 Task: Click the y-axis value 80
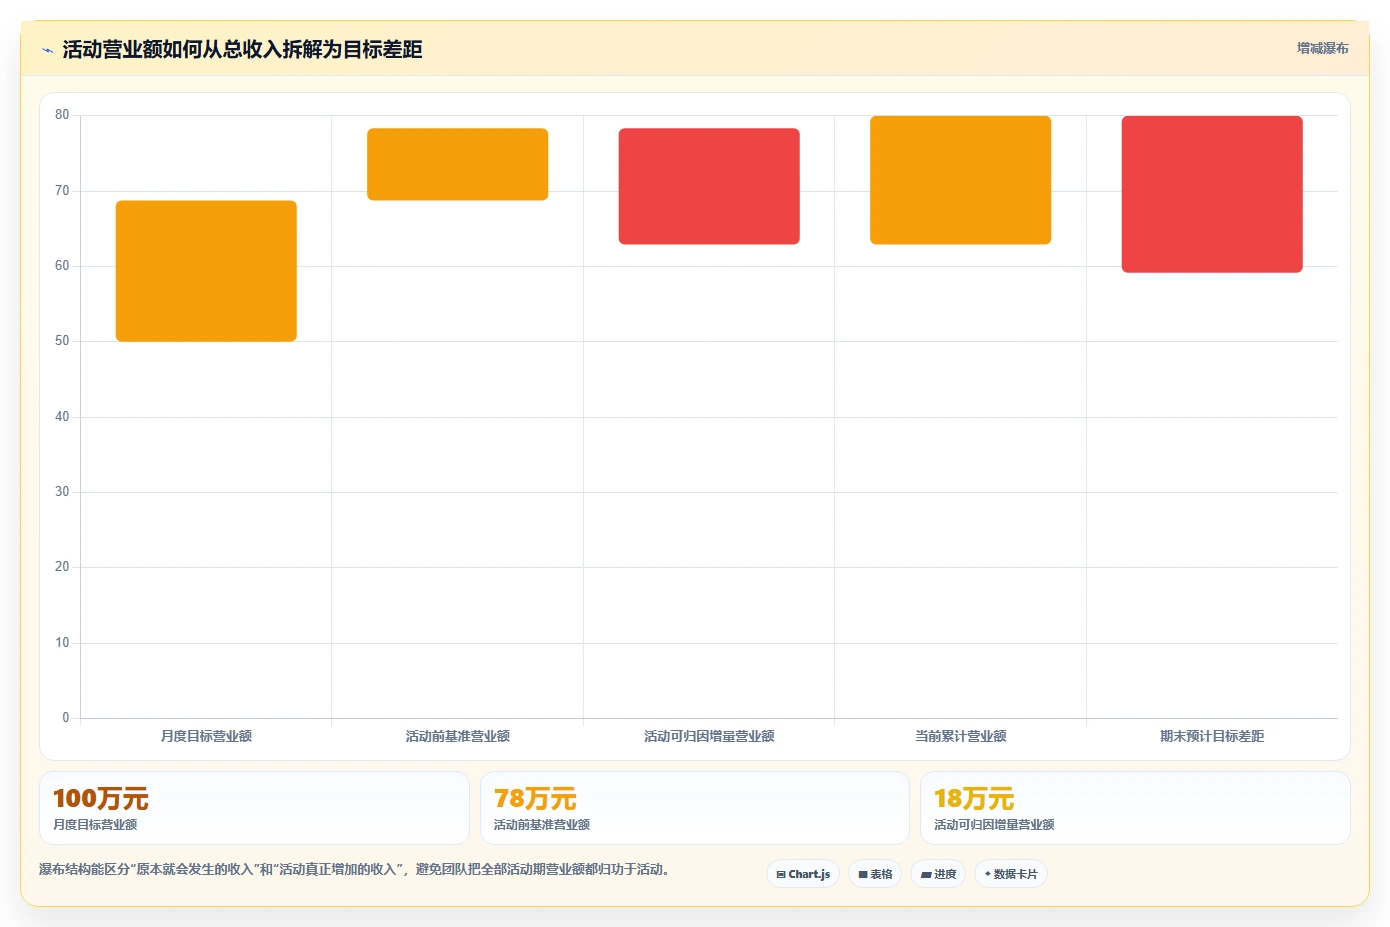click(x=62, y=115)
